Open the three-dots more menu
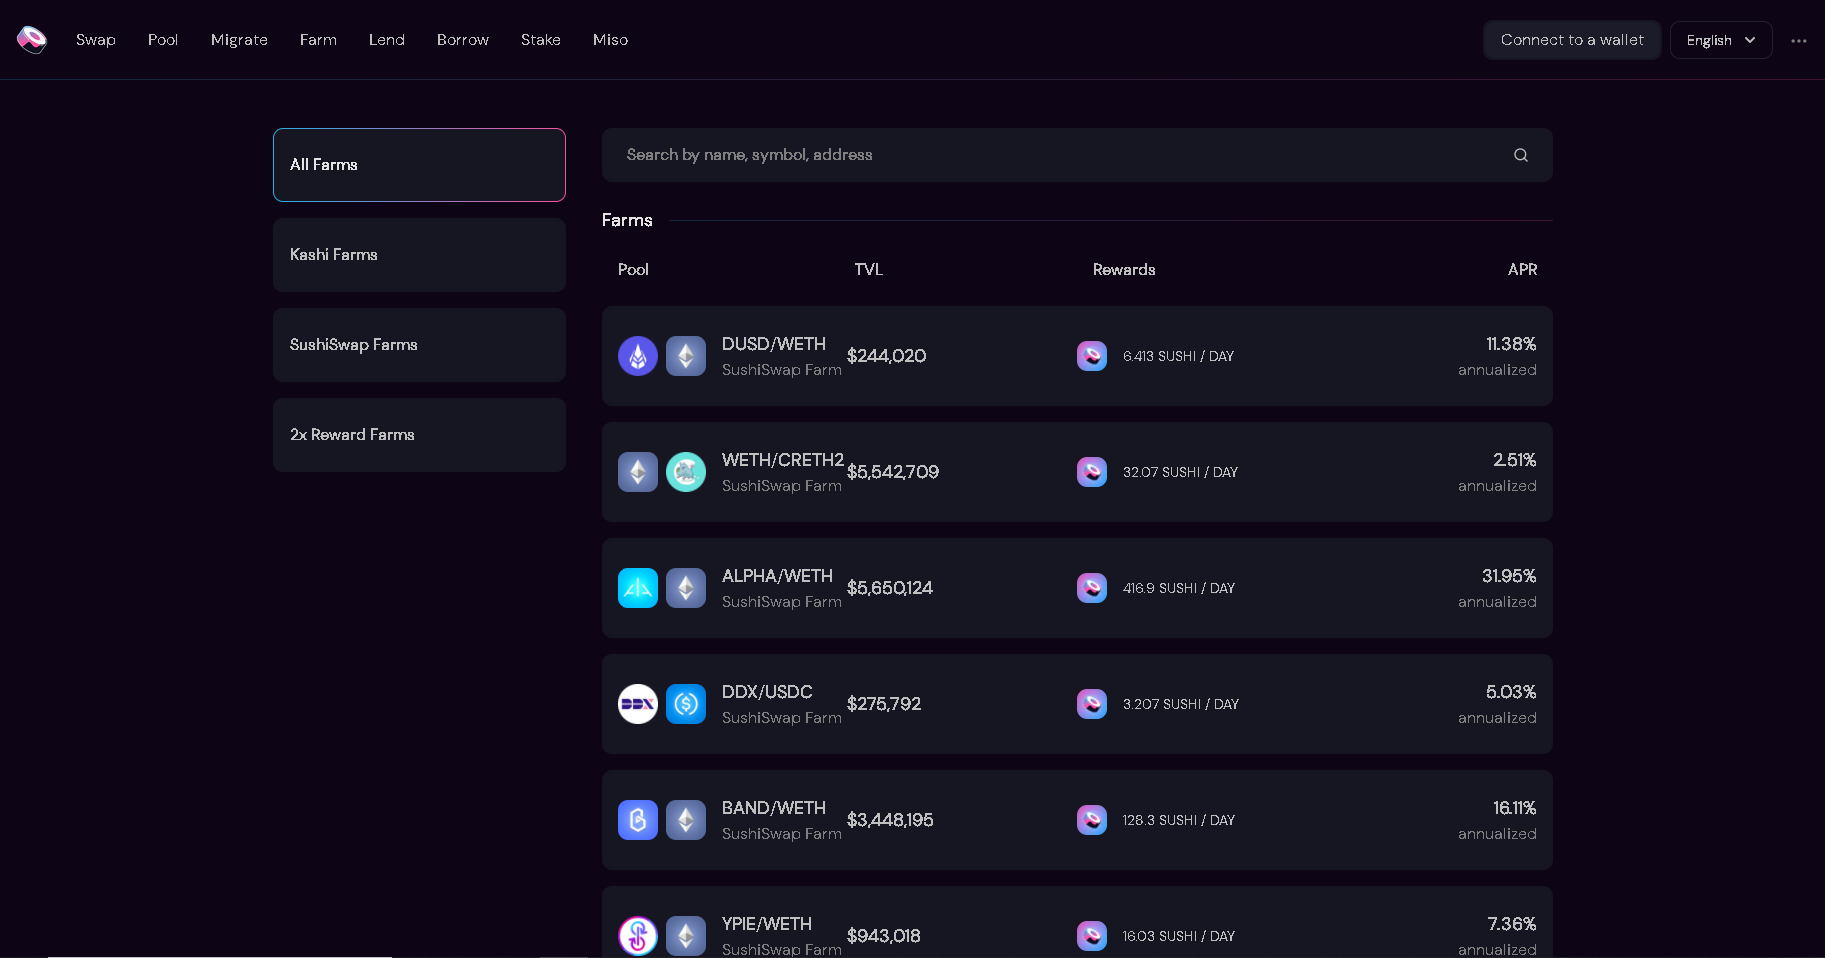 pos(1799,41)
